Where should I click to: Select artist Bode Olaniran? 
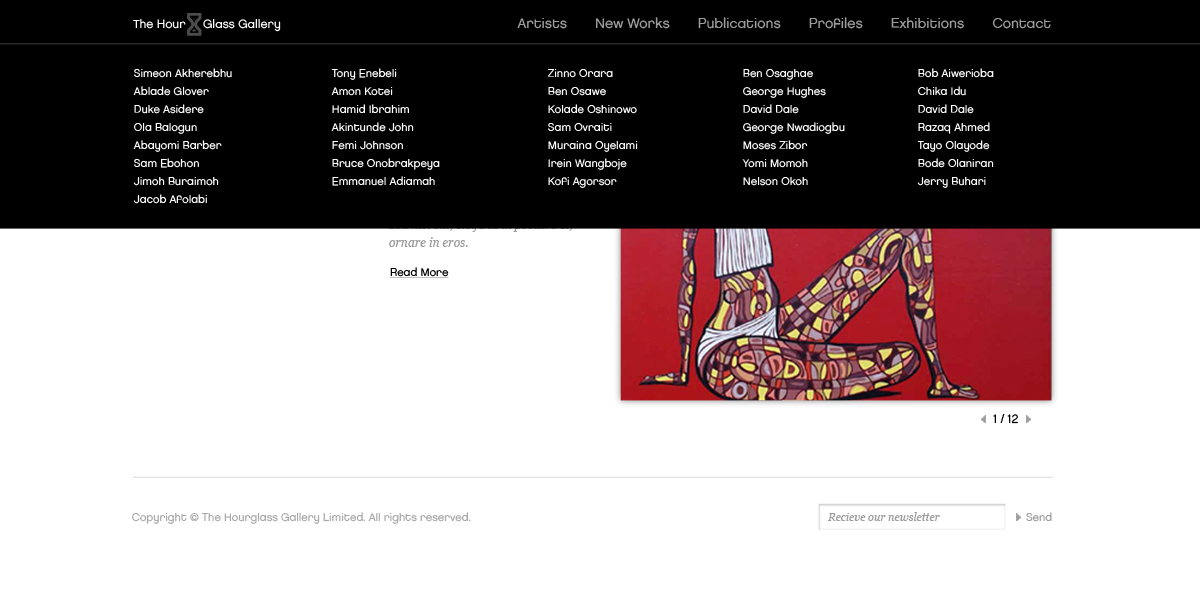(x=956, y=163)
